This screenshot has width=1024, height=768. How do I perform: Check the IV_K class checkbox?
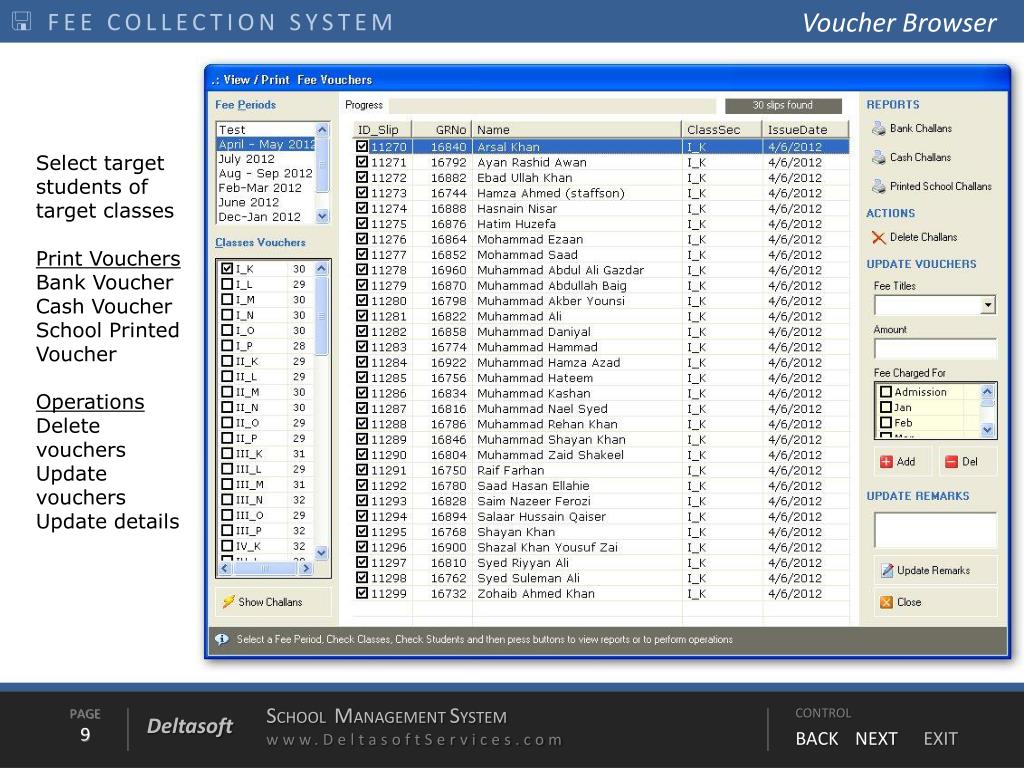click(x=227, y=546)
